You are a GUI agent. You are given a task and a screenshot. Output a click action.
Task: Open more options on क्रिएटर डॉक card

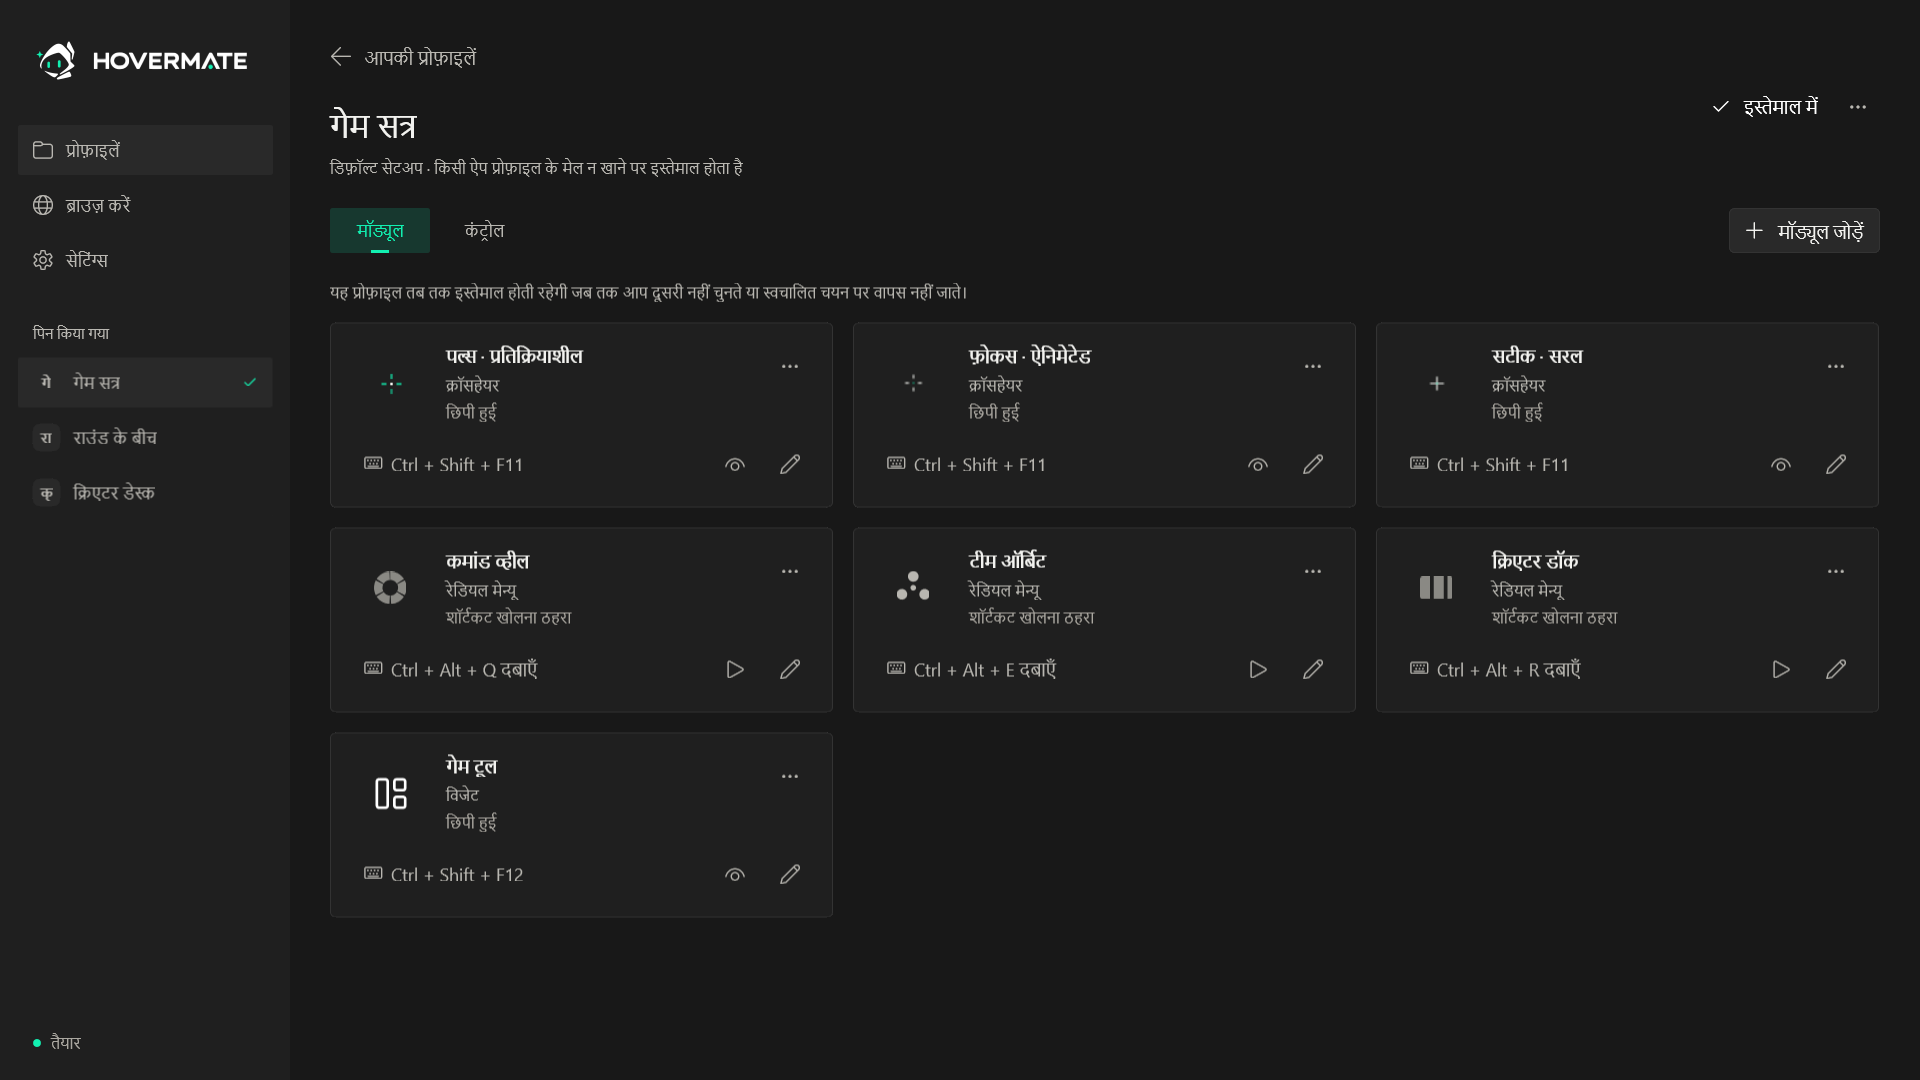(1836, 571)
